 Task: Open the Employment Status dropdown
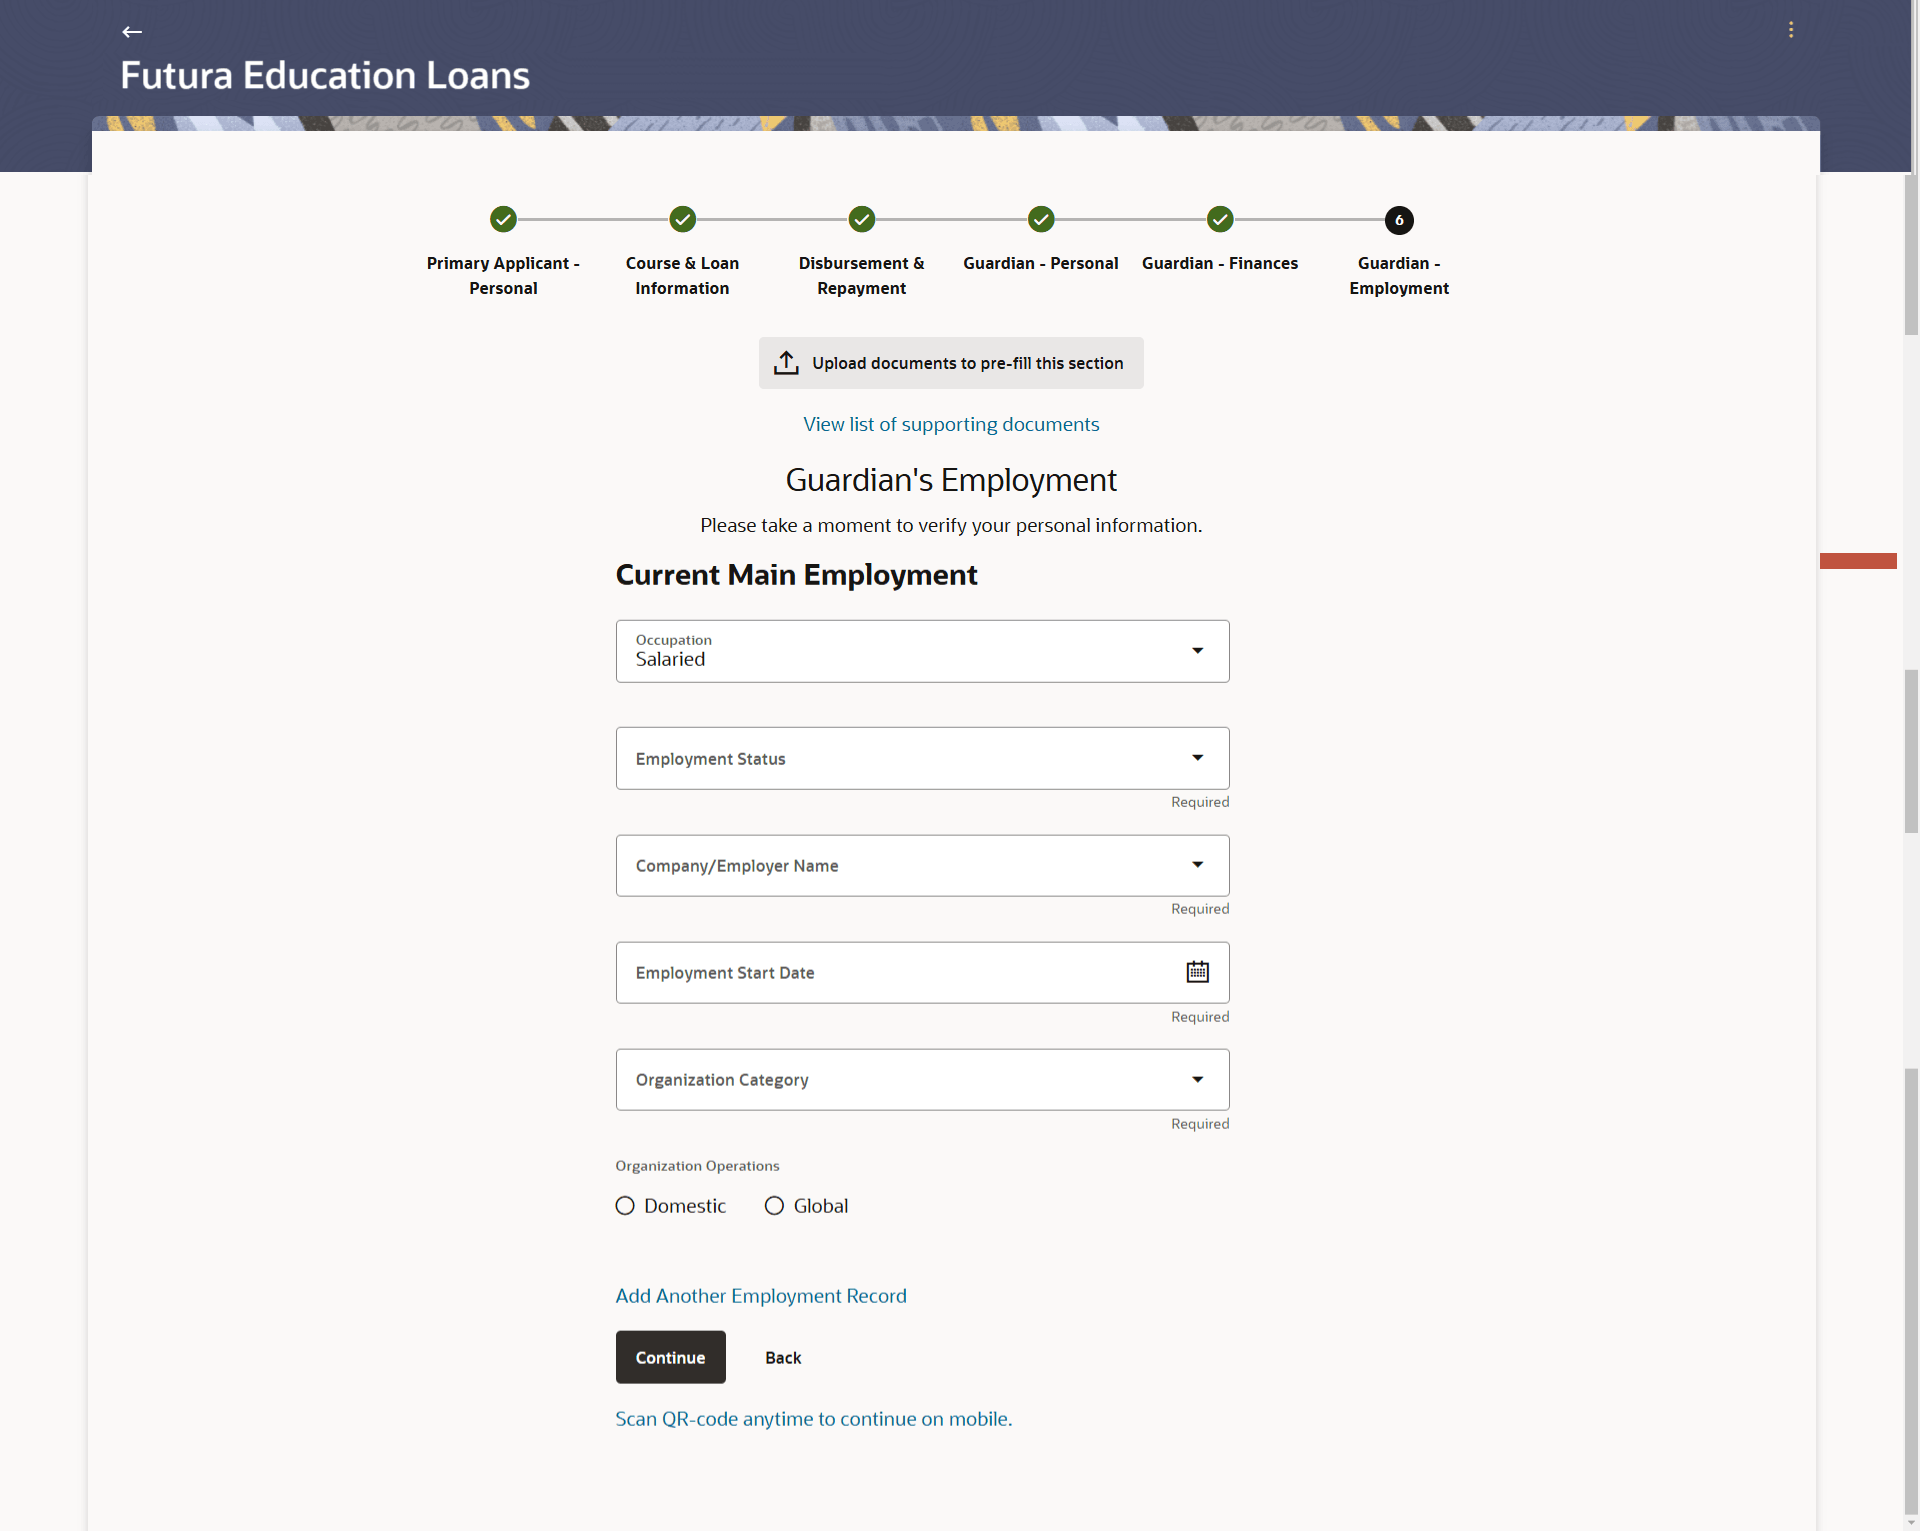tap(1197, 758)
